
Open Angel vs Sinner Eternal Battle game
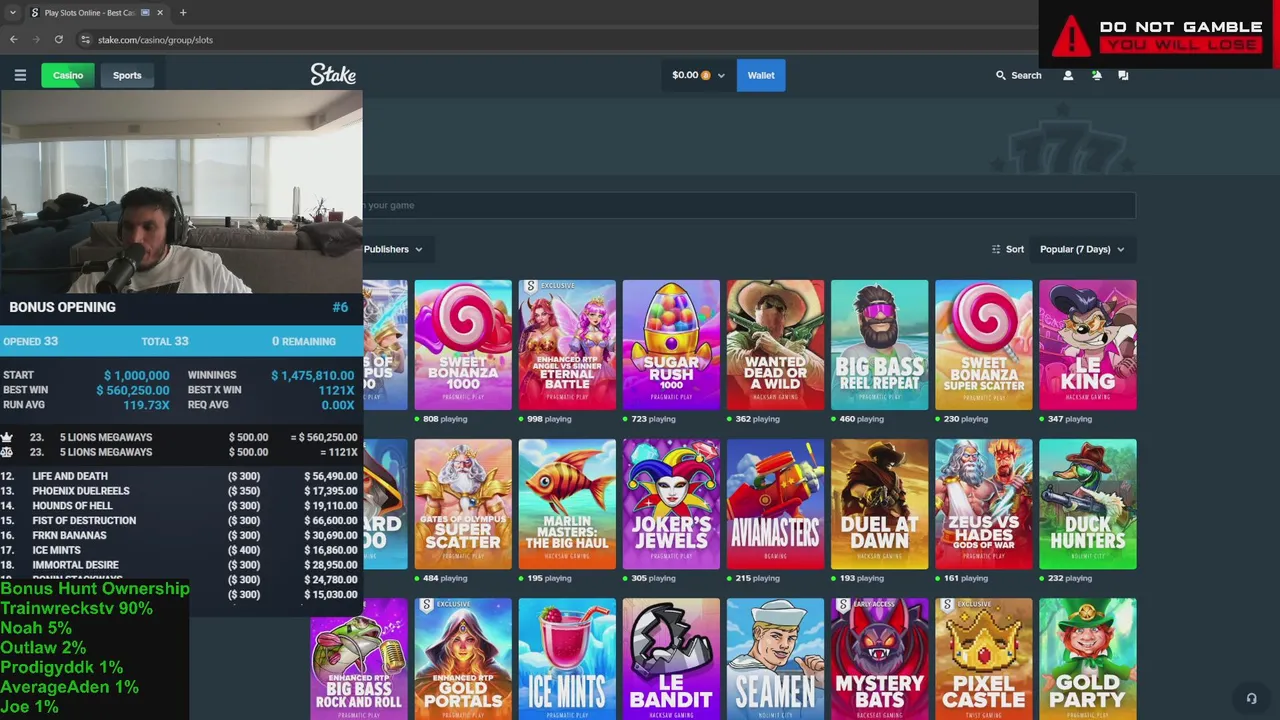(567, 345)
